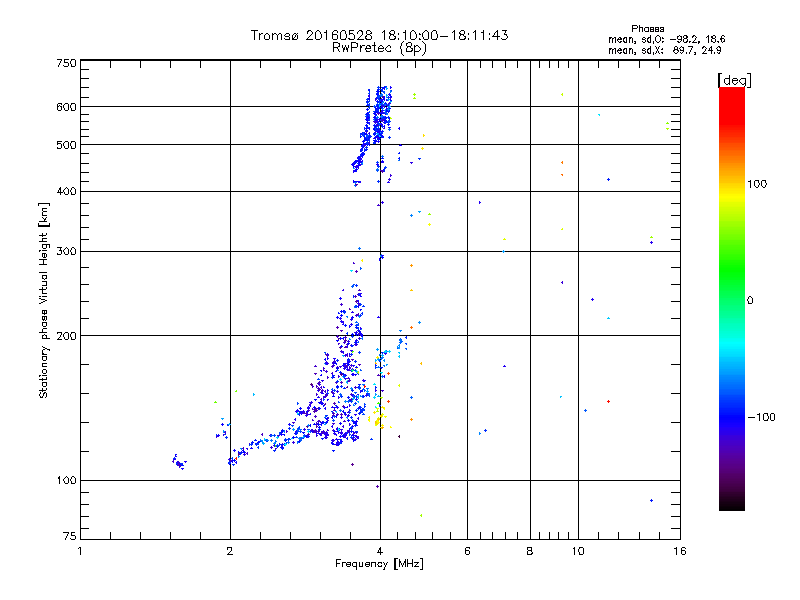Viewport: 800px width, 600px height.
Task: Select the 'mean, sd,X: 89.7, 24.9' line
Action: click(x=664, y=50)
